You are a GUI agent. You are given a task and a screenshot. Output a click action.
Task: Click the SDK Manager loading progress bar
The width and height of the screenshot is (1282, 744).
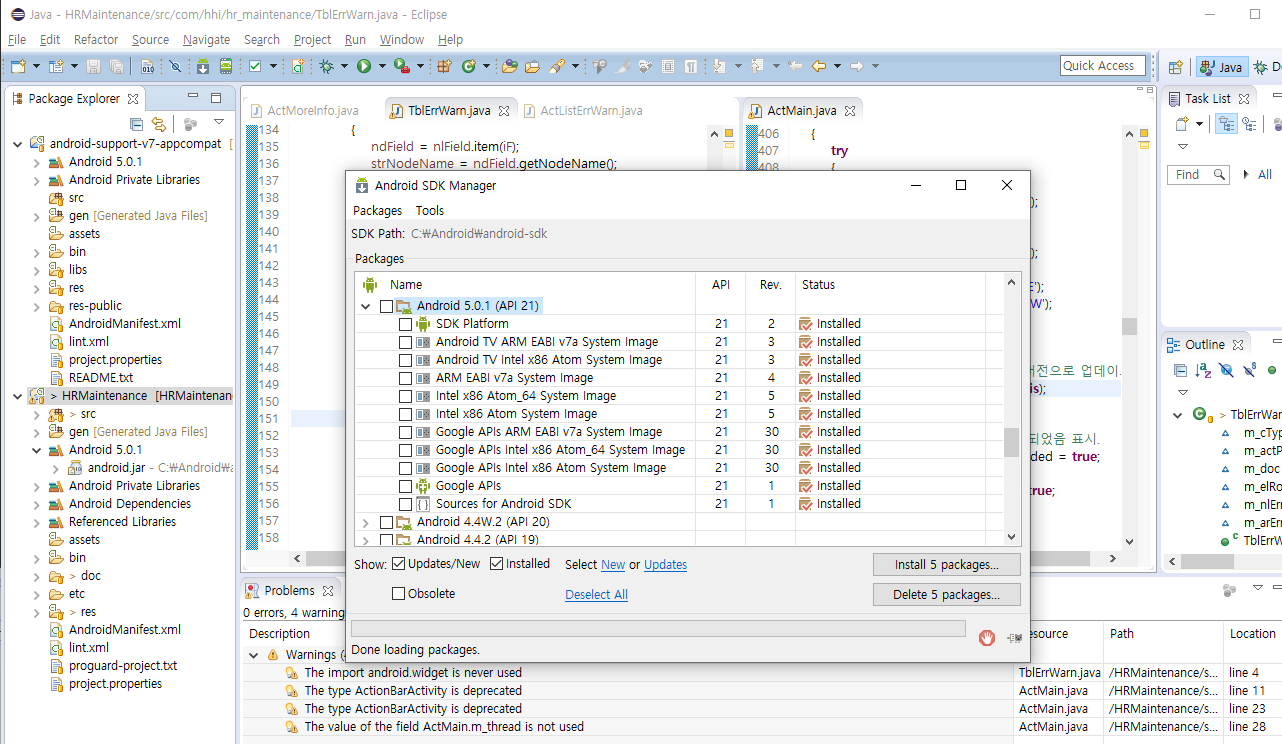click(x=658, y=629)
